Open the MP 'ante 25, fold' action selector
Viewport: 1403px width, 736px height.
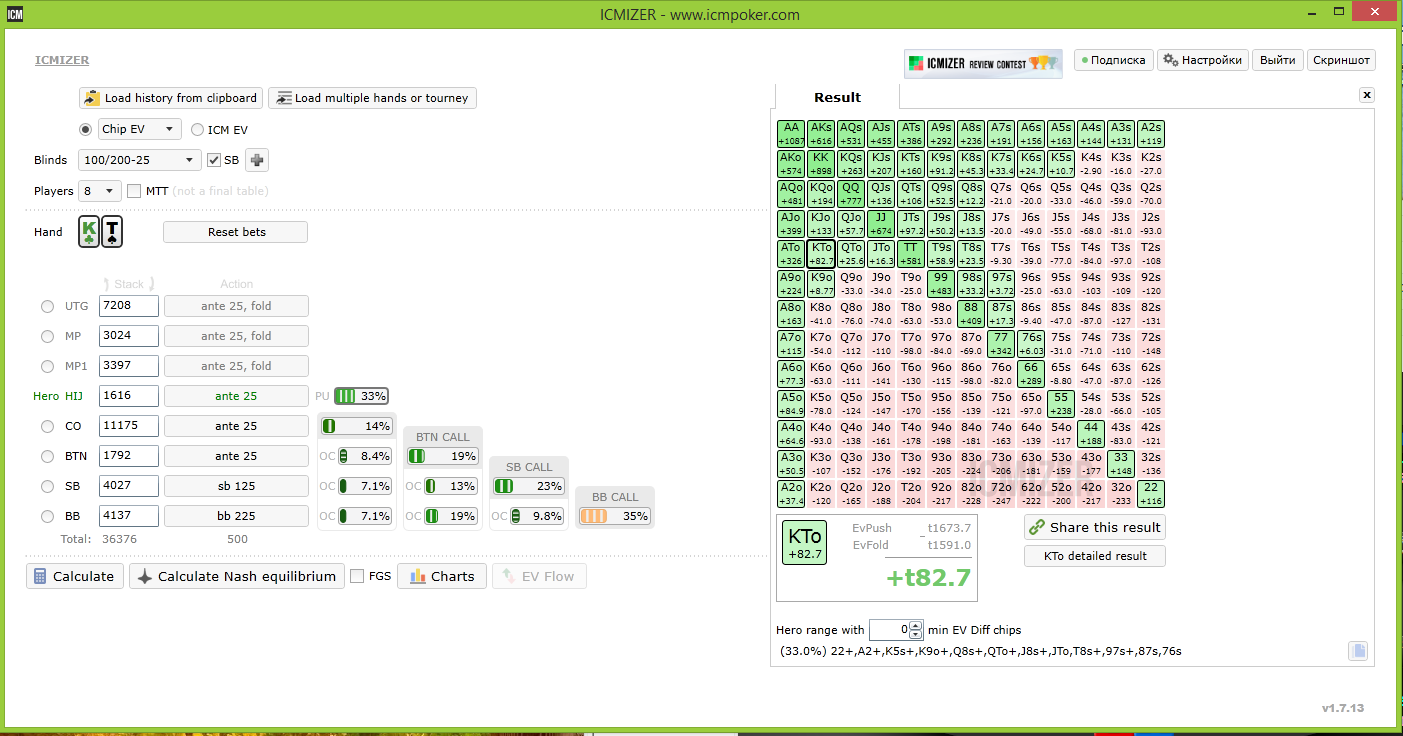click(x=236, y=336)
